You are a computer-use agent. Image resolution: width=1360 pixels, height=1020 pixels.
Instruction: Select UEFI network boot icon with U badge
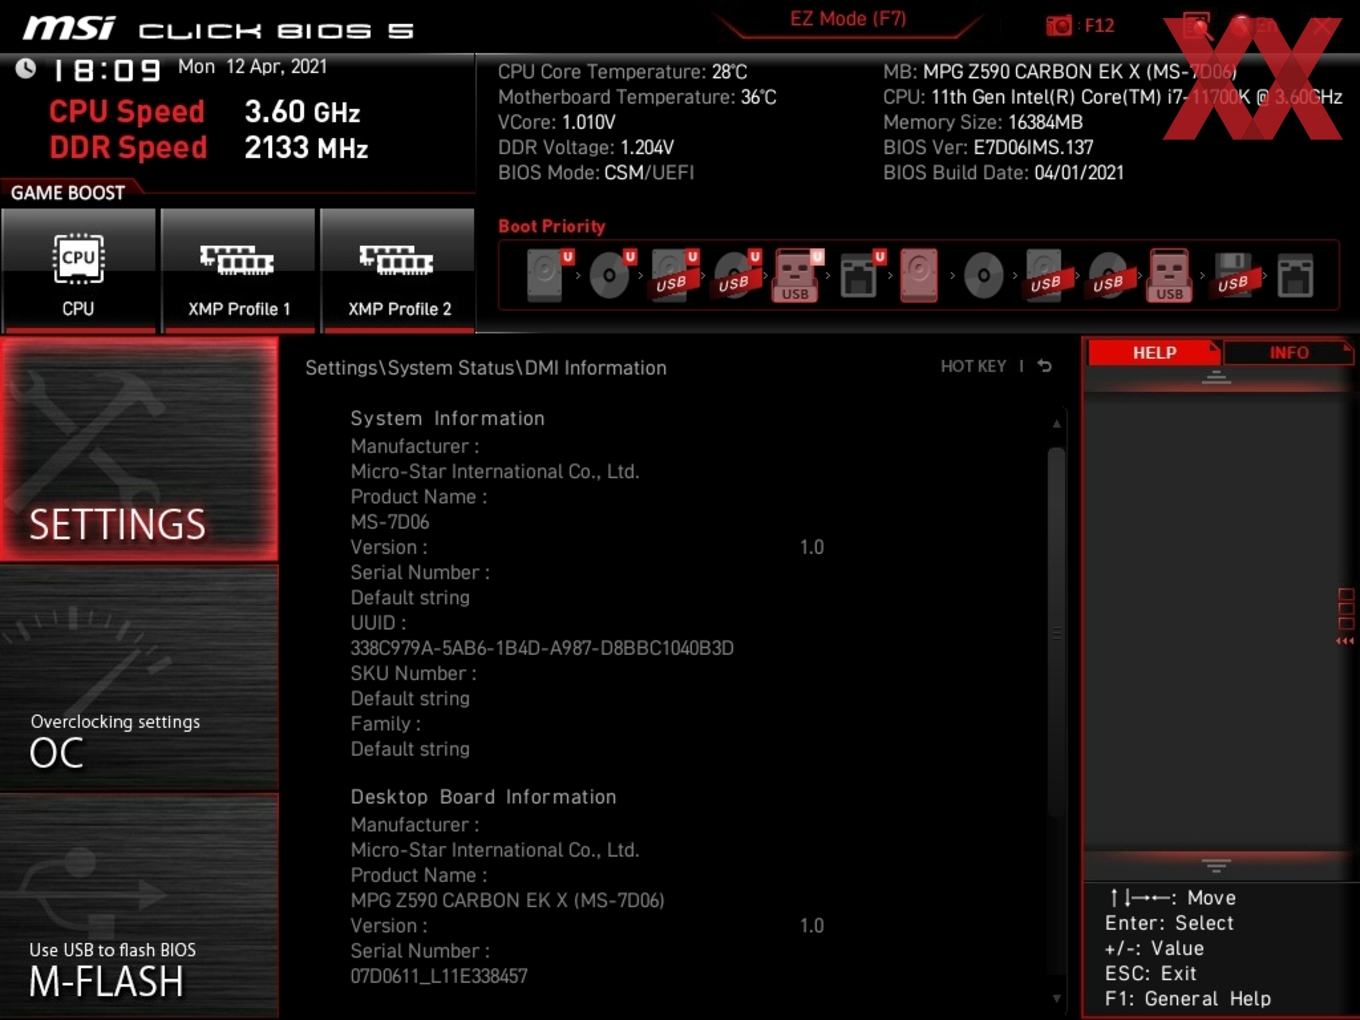coord(861,275)
